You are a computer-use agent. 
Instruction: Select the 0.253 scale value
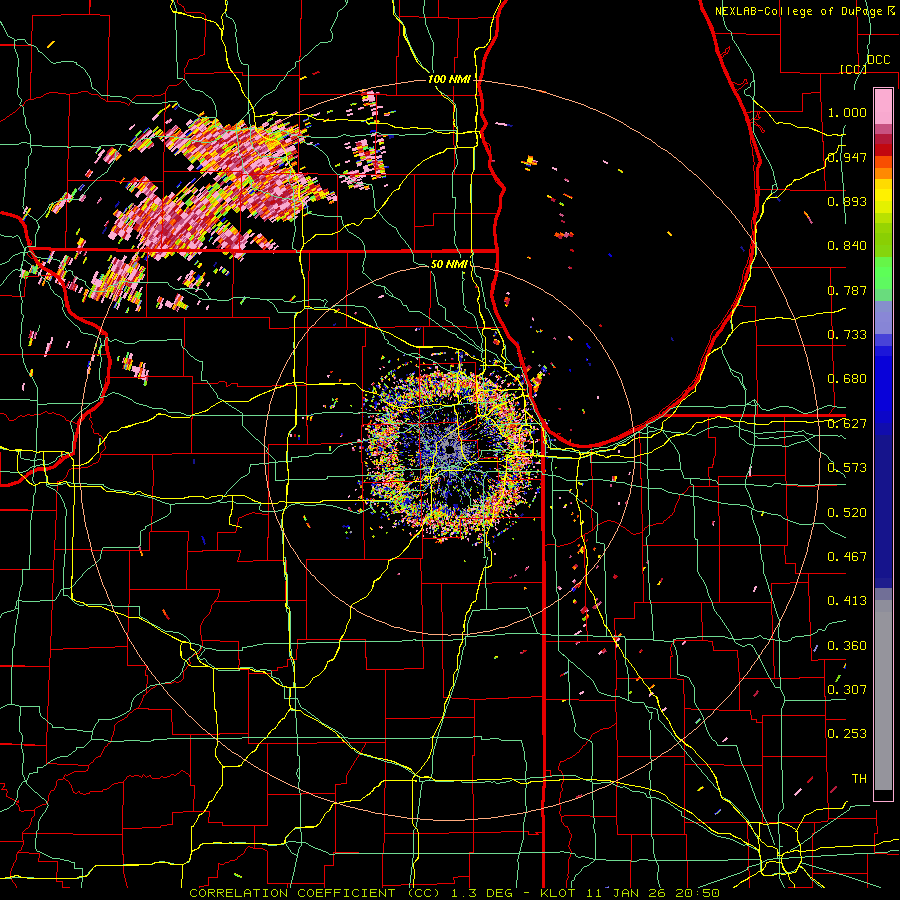coord(847,734)
